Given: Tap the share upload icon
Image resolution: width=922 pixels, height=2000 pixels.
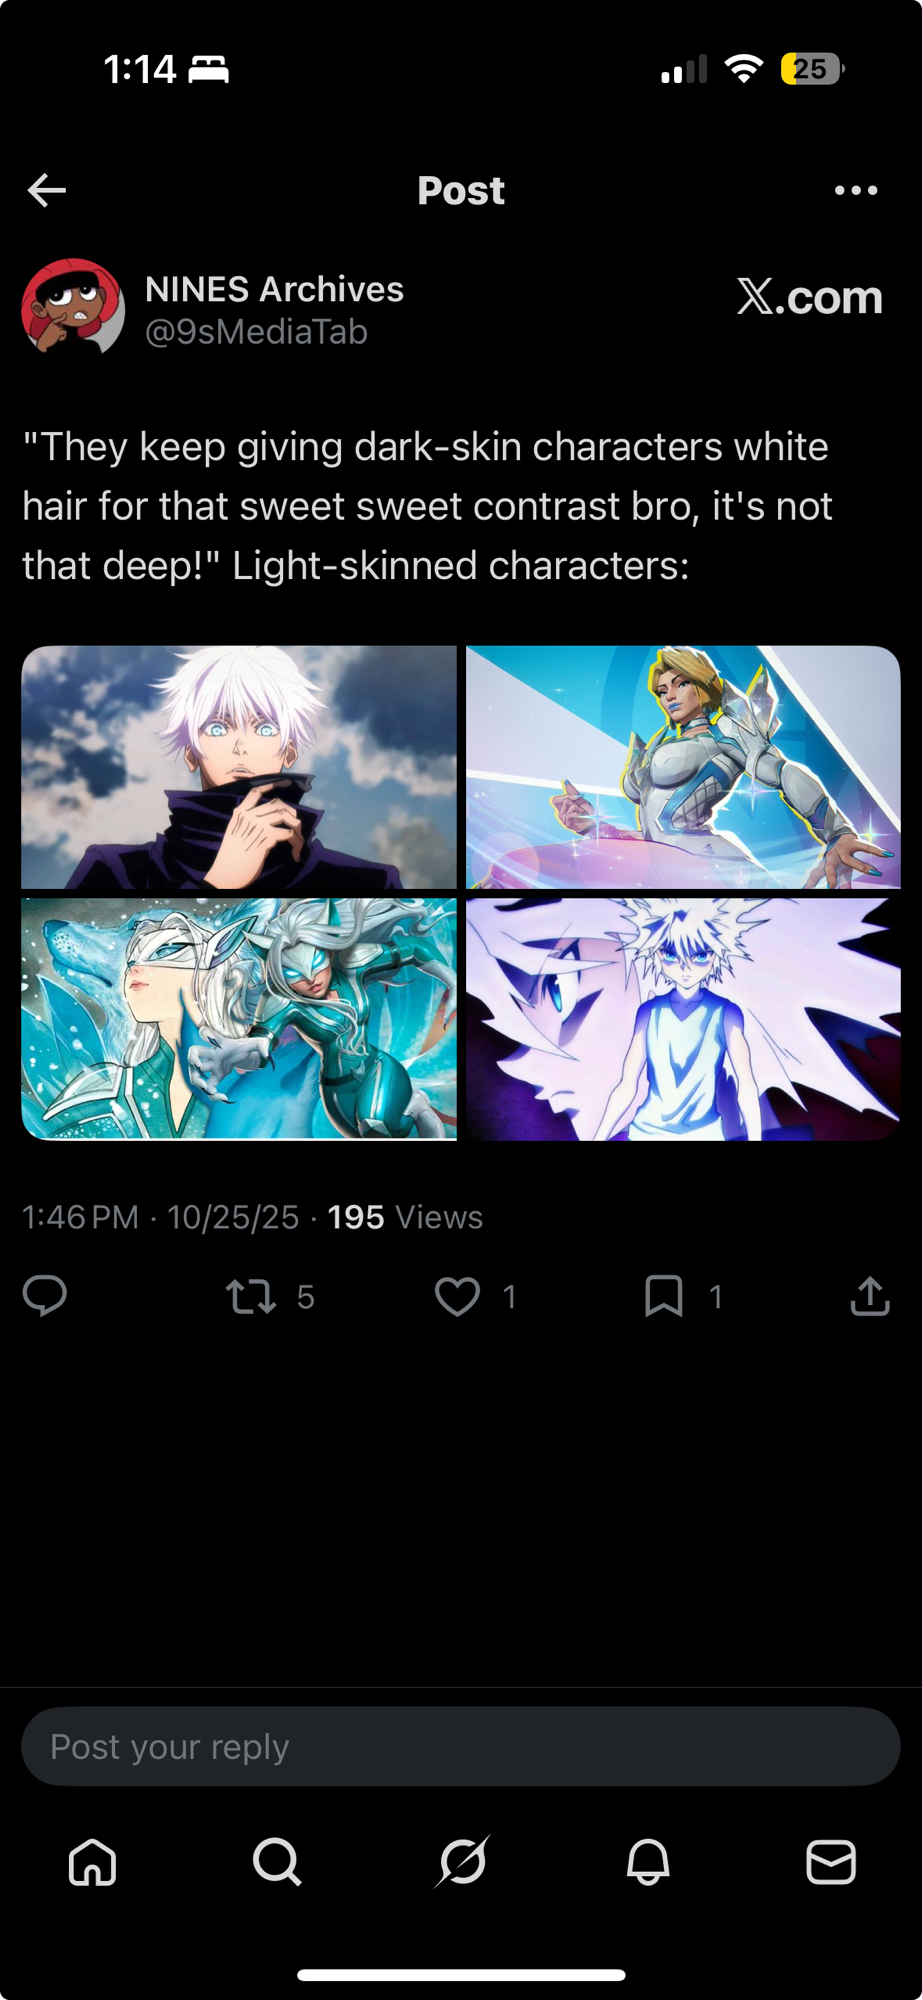Looking at the screenshot, I should [x=870, y=1296].
